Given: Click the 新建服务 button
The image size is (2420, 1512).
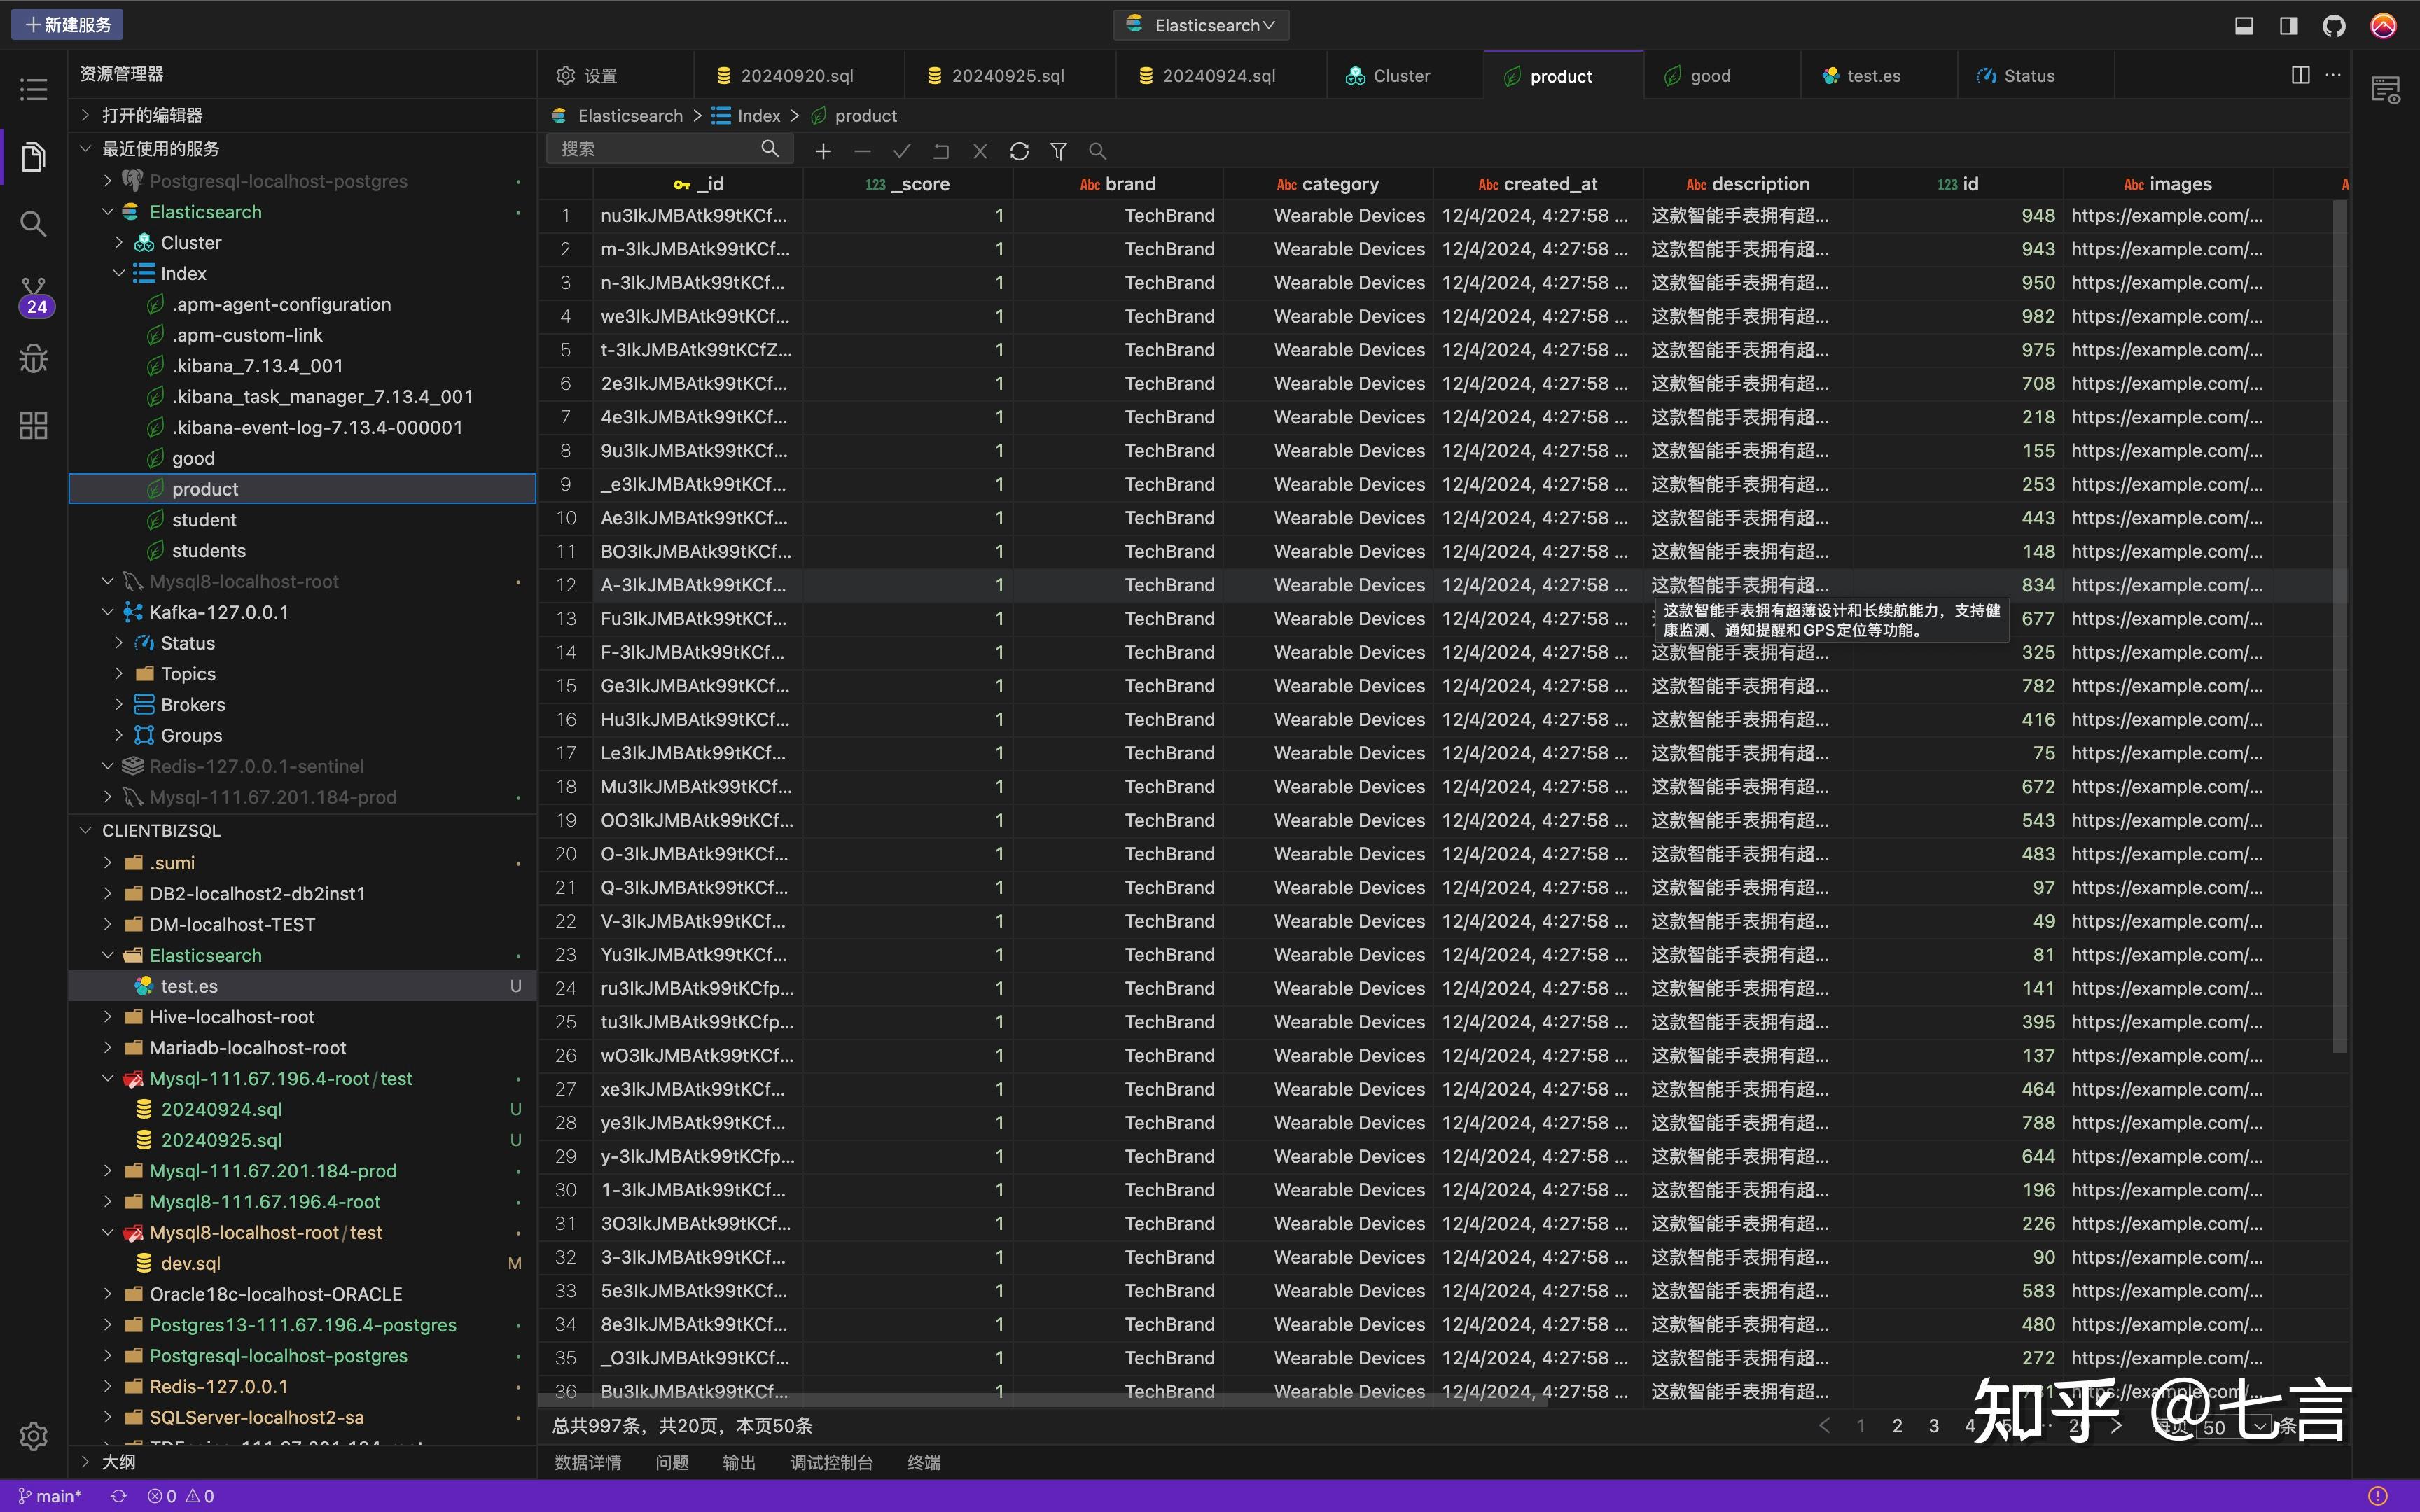Looking at the screenshot, I should coord(67,25).
